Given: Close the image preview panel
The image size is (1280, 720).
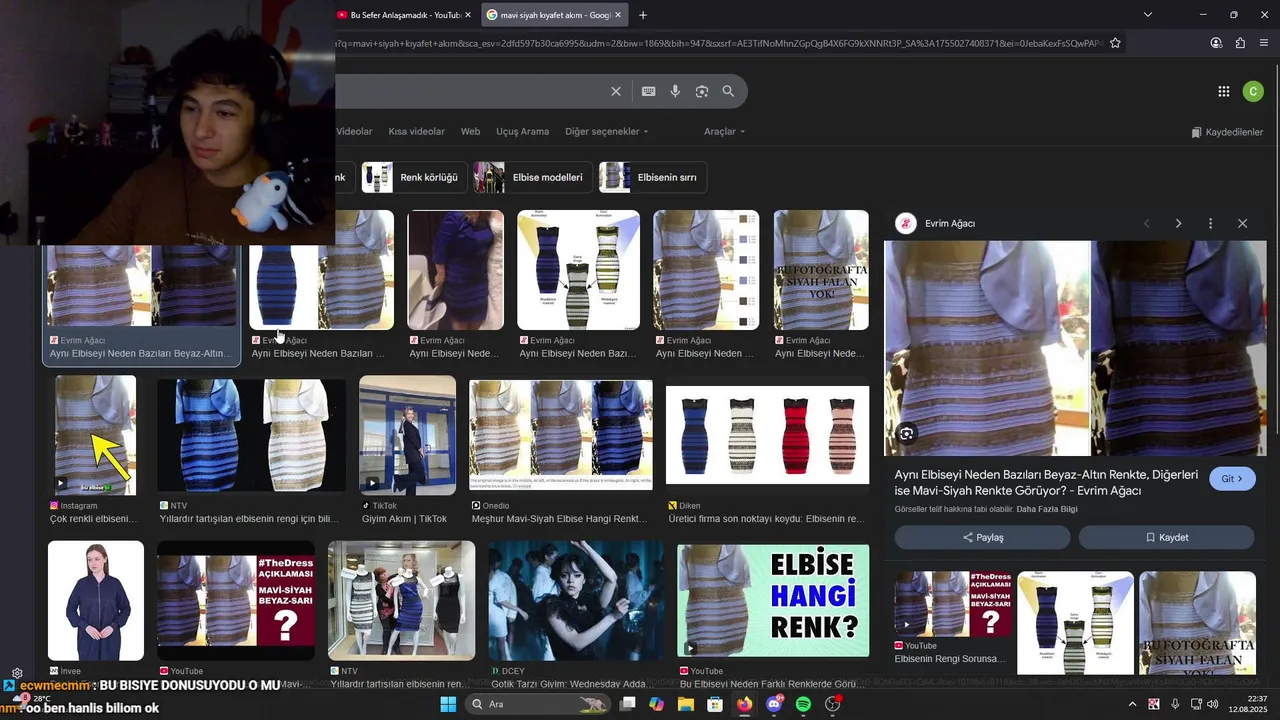Looking at the screenshot, I should 1242,223.
